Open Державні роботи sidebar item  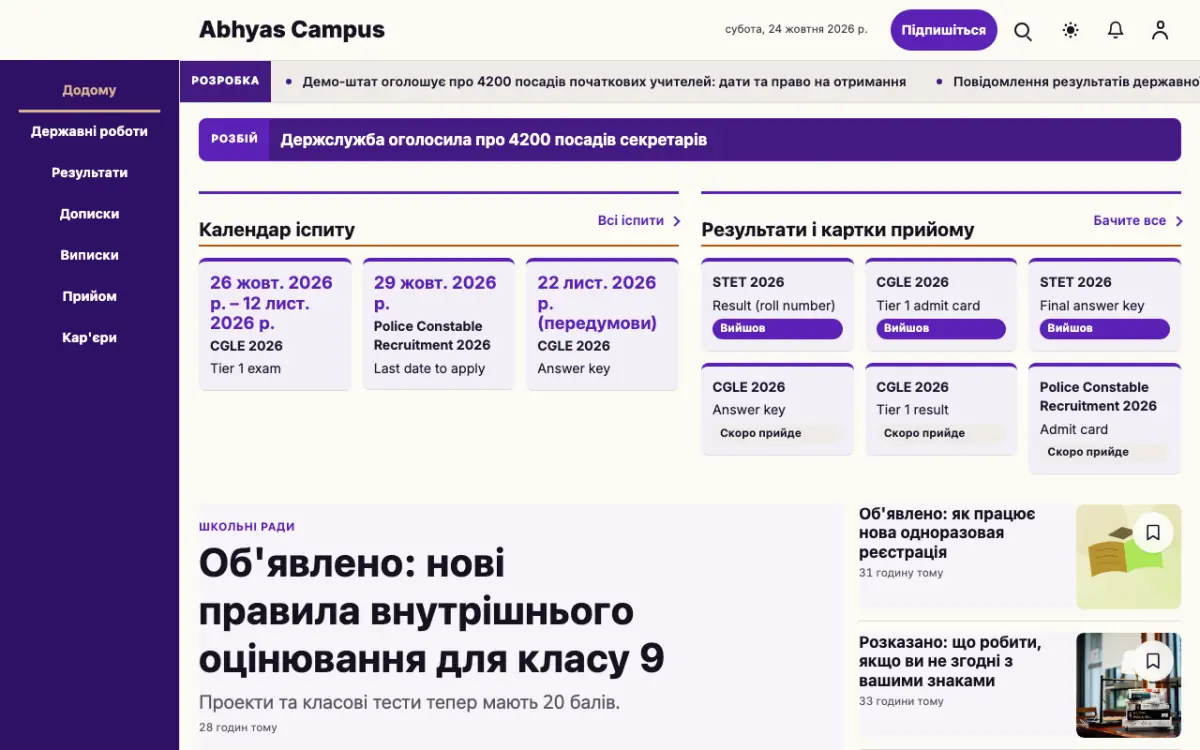pos(90,131)
